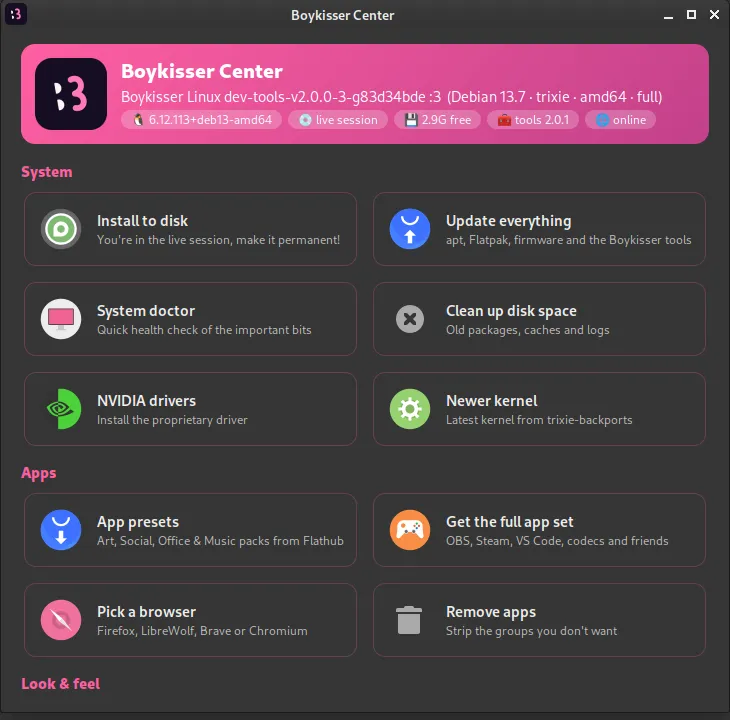Click the NVIDIA drivers green eye icon
Image resolution: width=730 pixels, height=720 pixels.
[64, 409]
